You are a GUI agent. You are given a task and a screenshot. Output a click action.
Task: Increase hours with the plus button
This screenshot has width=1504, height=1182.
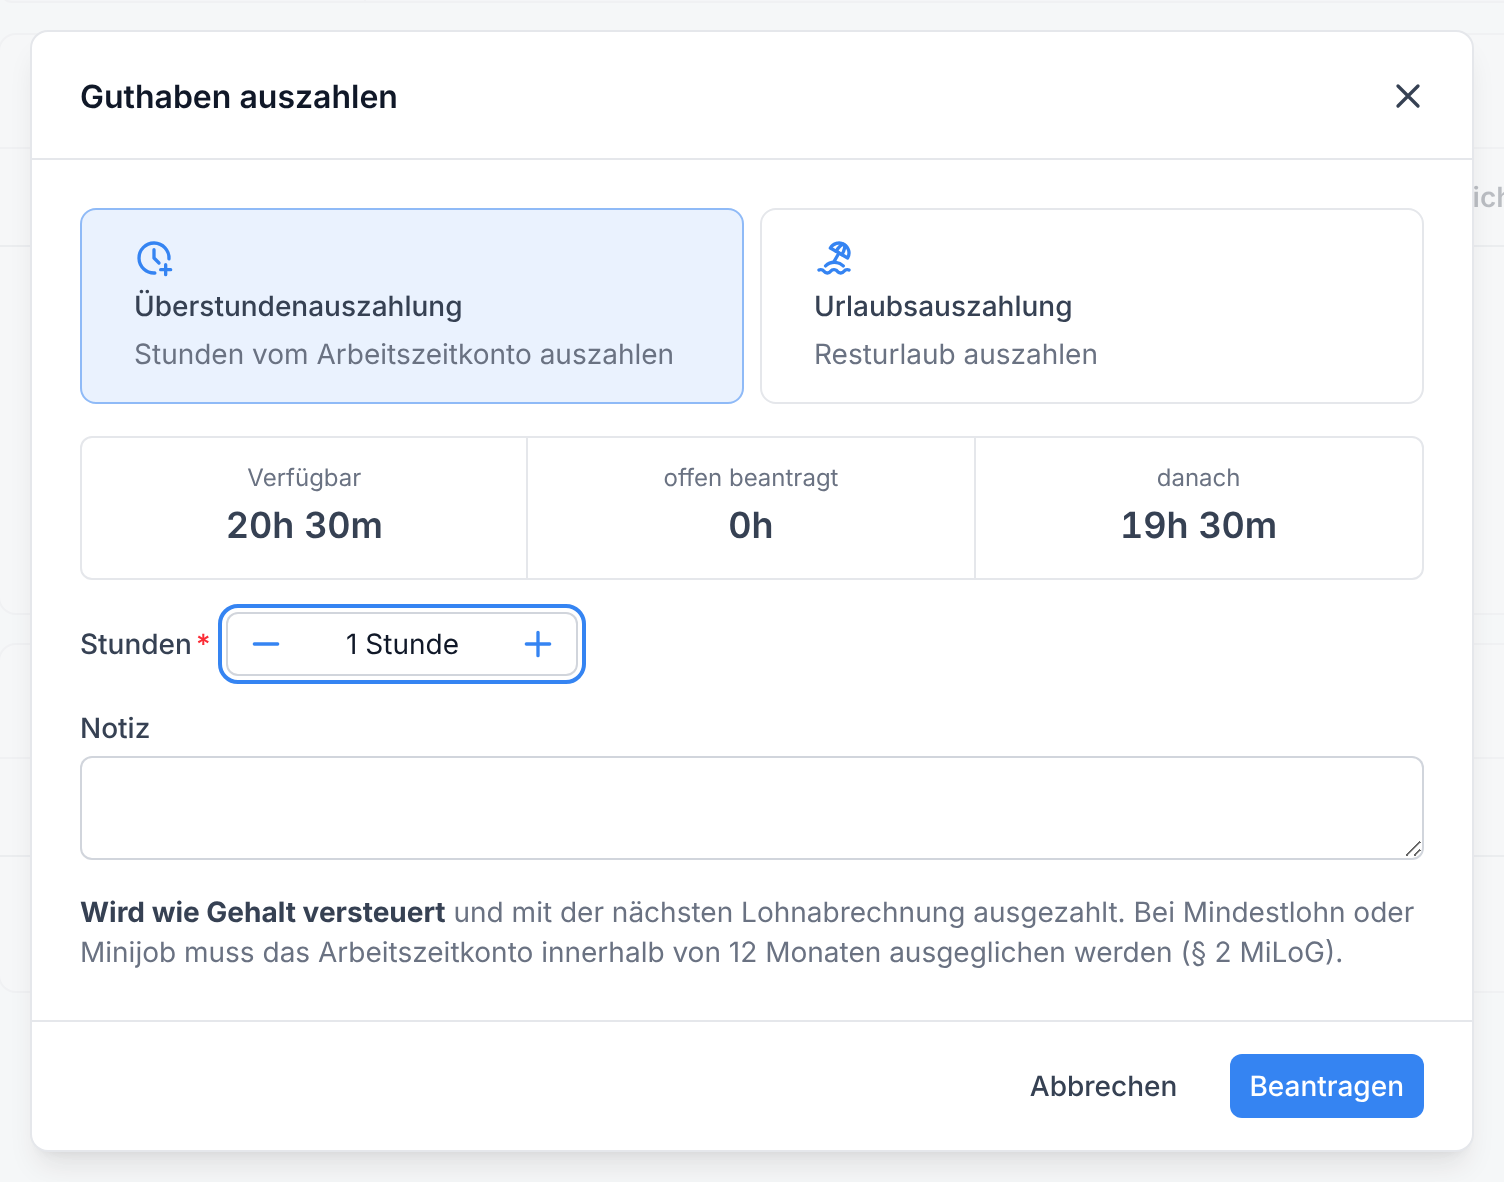[538, 644]
